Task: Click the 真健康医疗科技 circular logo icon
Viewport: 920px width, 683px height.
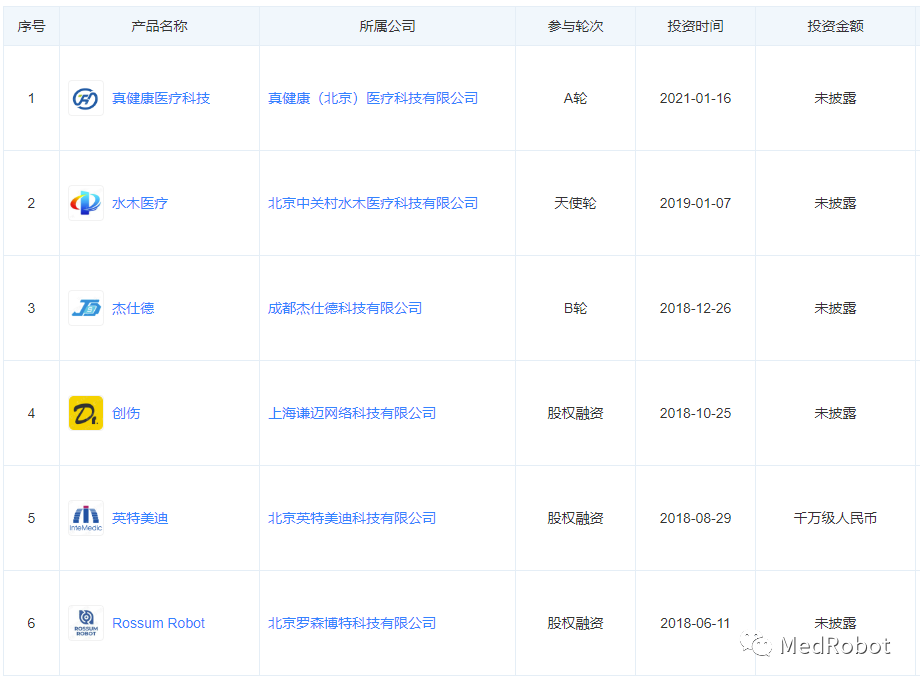Action: pyautogui.click(x=85, y=98)
